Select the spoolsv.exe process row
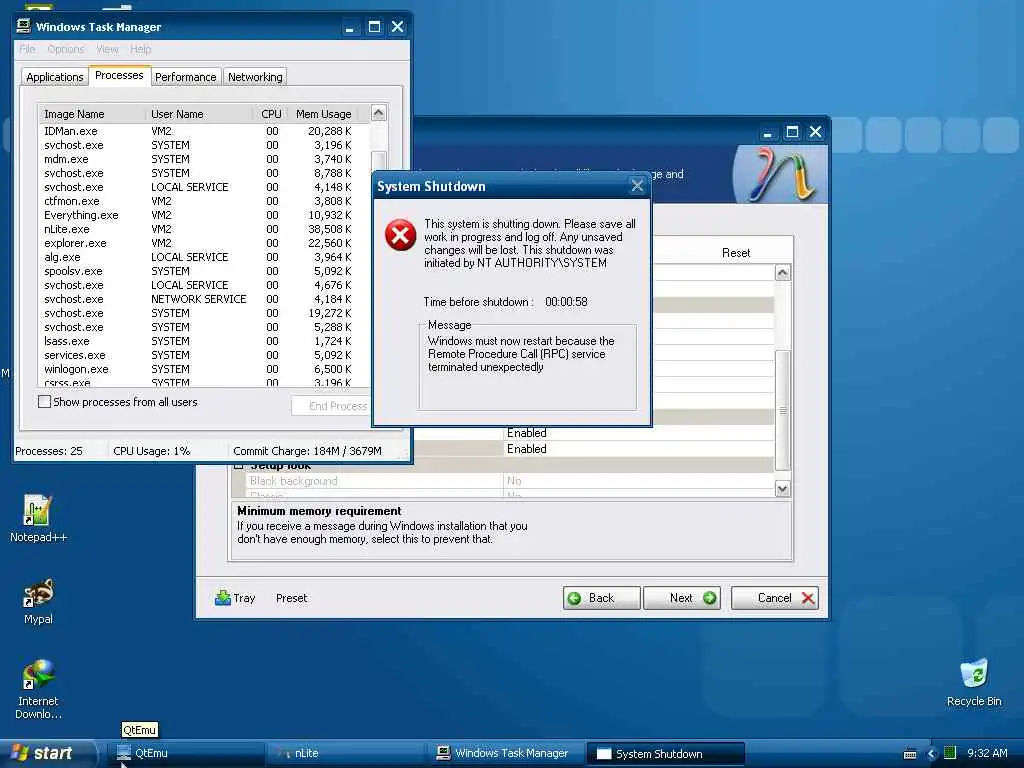Viewport: 1024px width, 768px height. coord(204,271)
